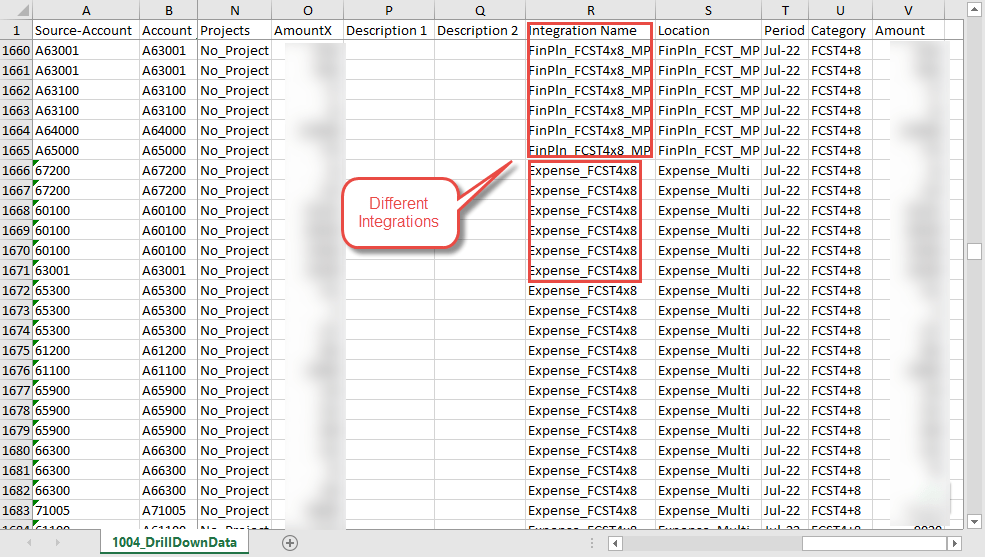Viewport: 985px width, 557px height.
Task: Click the three-dot tab bar resize handle
Action: 594,543
